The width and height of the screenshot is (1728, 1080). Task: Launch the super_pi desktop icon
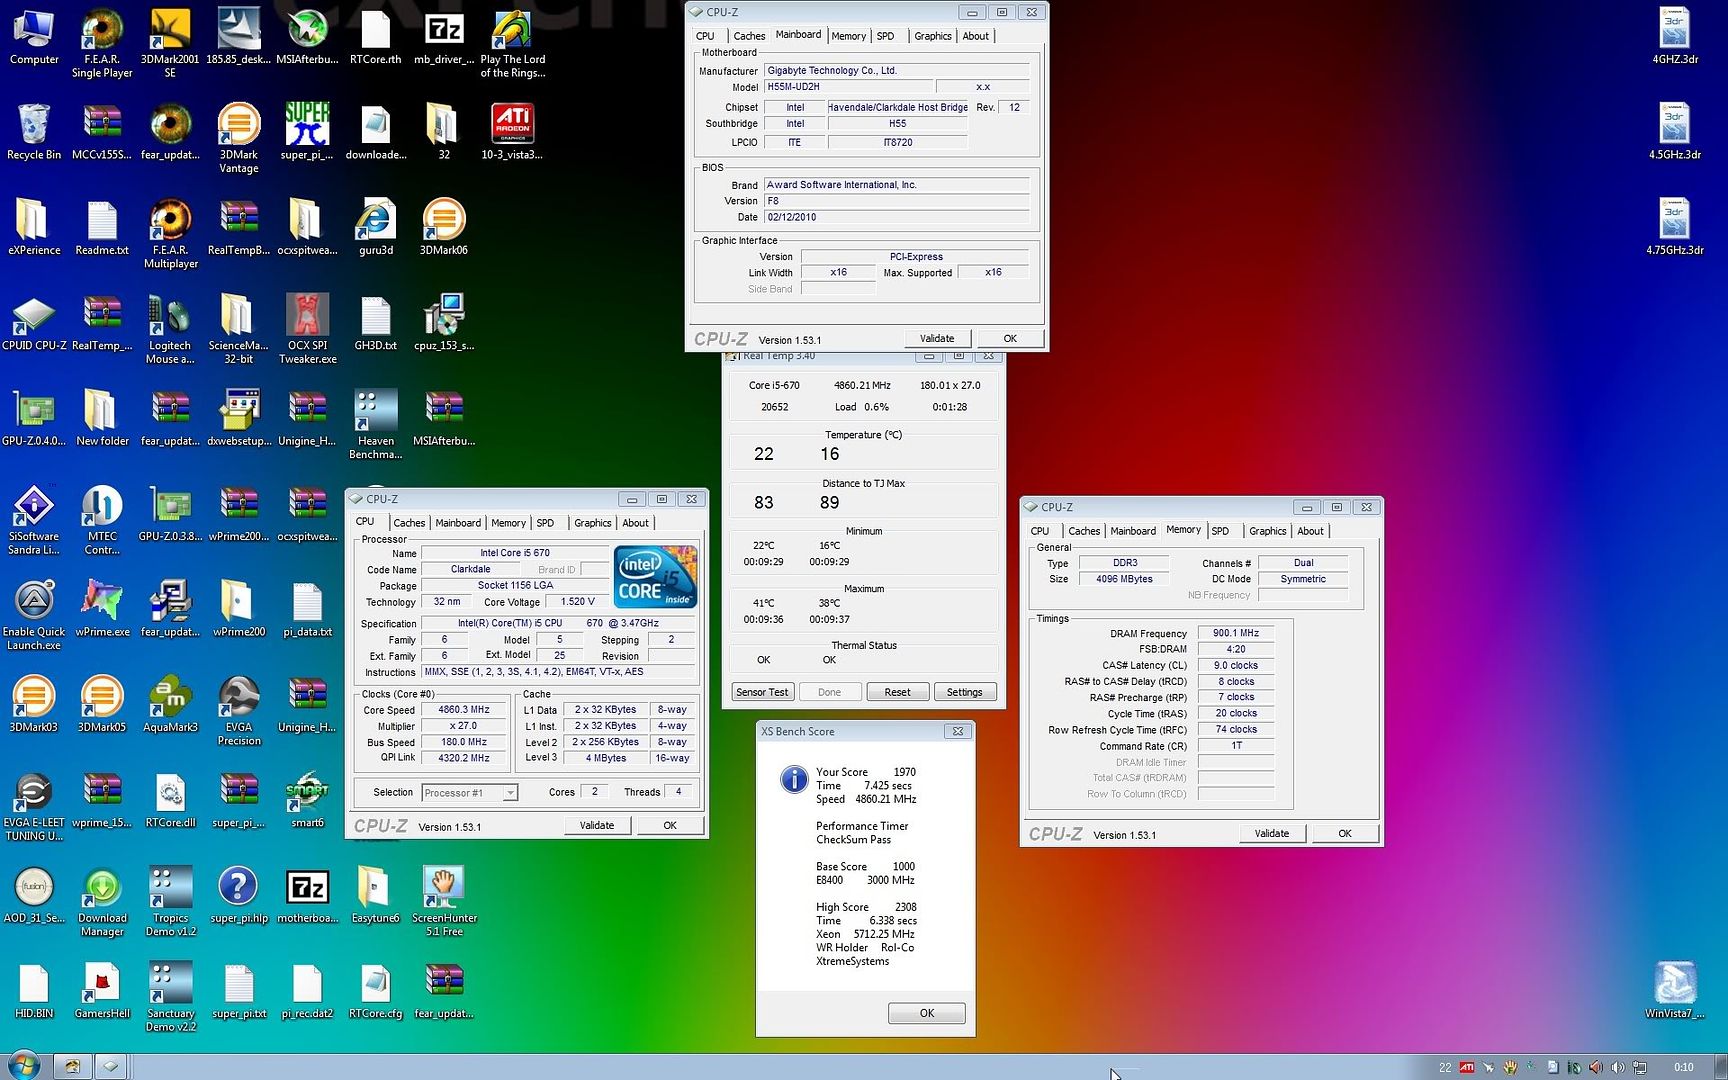pos(307,132)
